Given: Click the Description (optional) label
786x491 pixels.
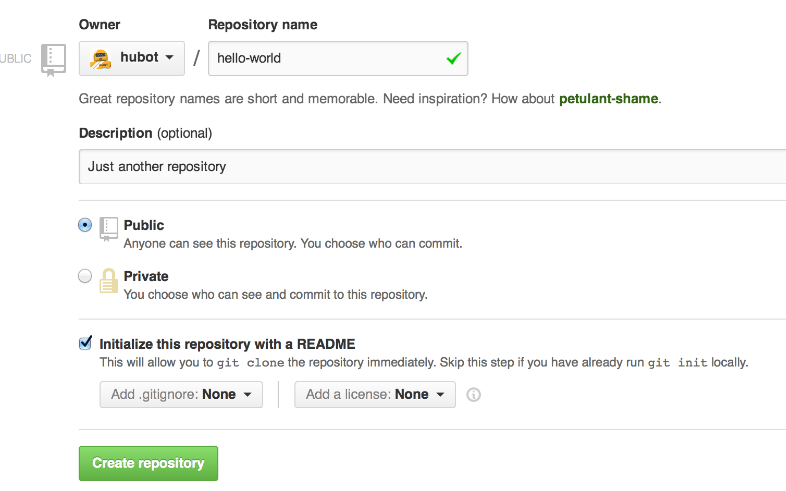Looking at the screenshot, I should 145,133.
